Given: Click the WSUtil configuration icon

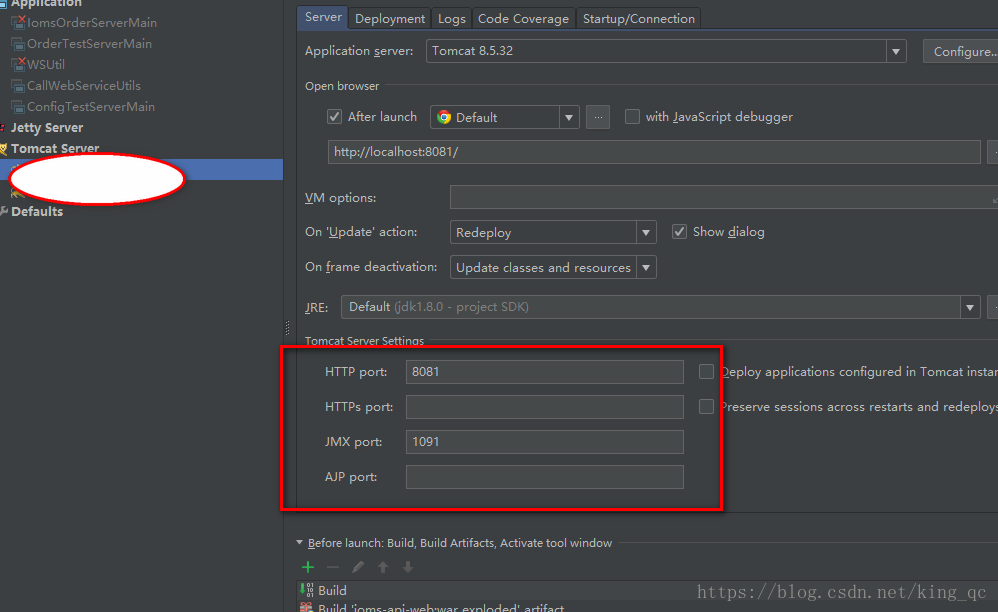Looking at the screenshot, I should pos(18,65).
